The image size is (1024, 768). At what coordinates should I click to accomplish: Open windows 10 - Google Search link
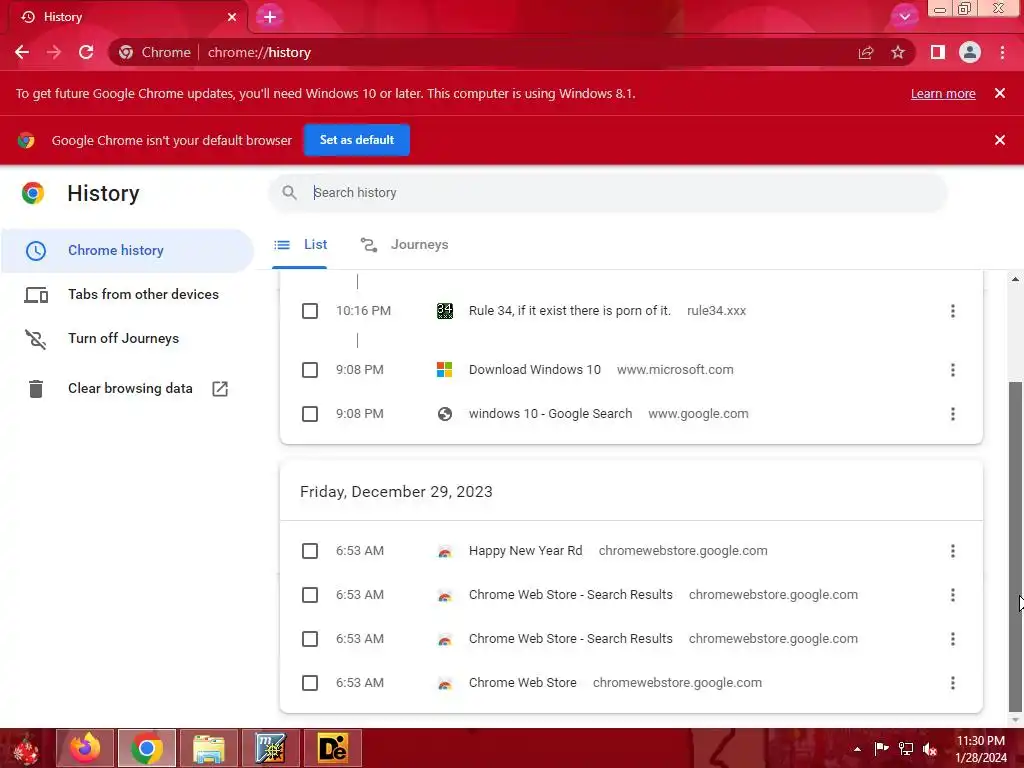pyautogui.click(x=550, y=414)
